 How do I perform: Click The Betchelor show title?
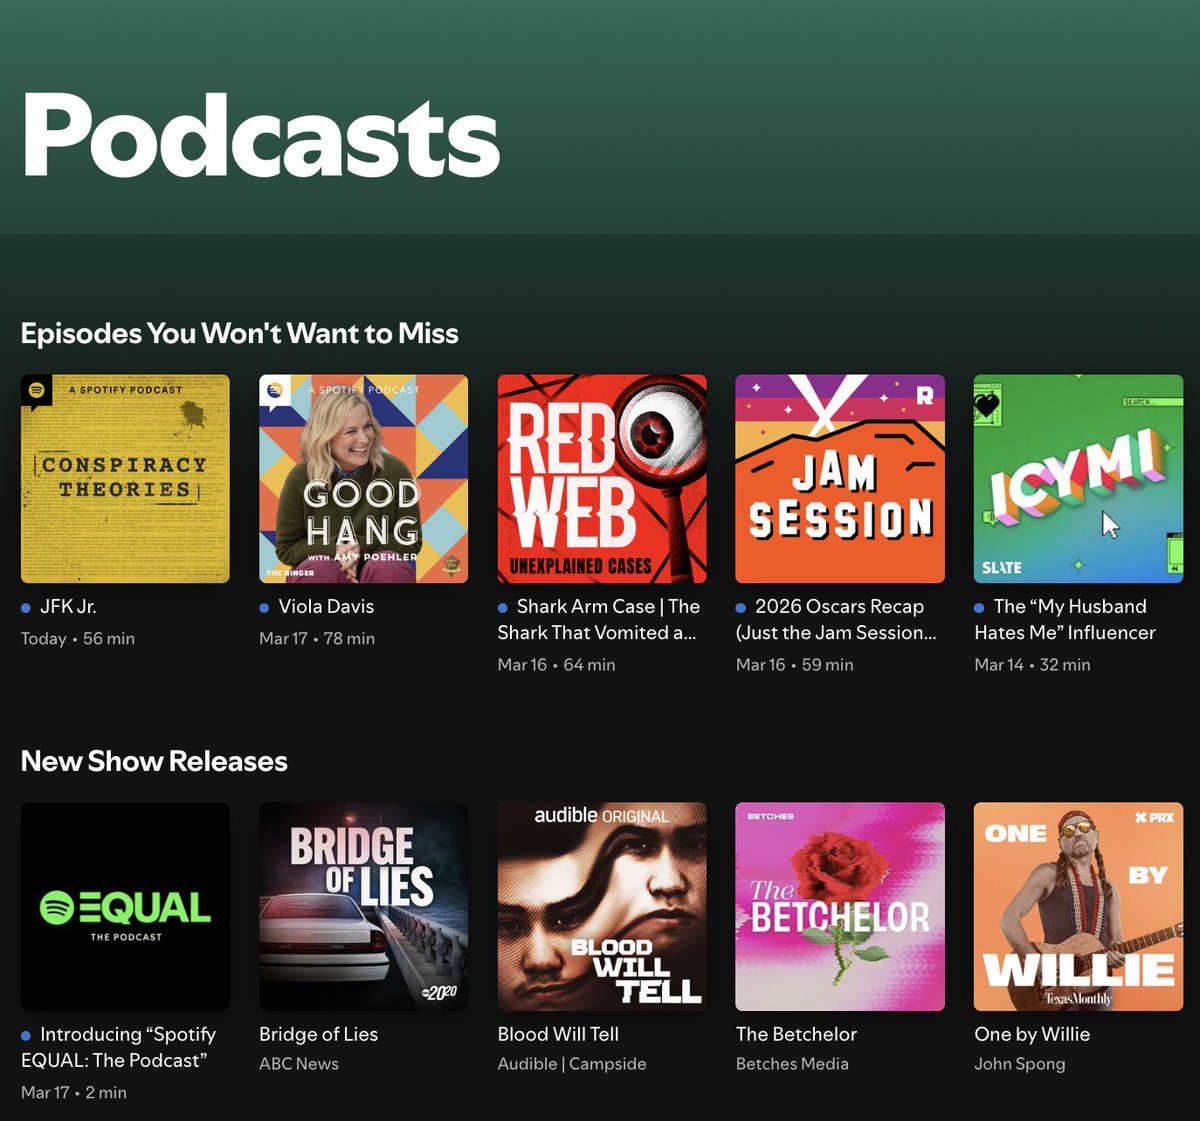pyautogui.click(x=796, y=1035)
